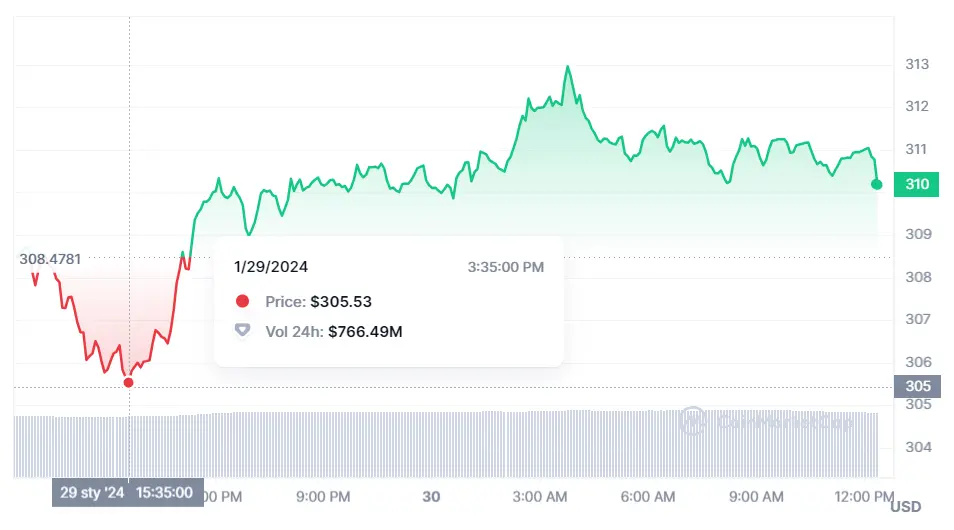Viewport: 954px width, 530px height.
Task: Click the red price dot in the tooltip
Action: pos(242,301)
